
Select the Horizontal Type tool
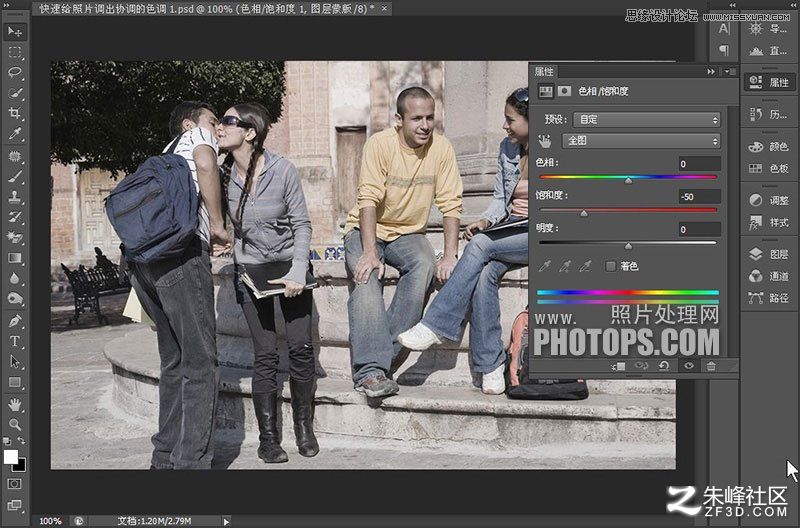click(x=15, y=341)
